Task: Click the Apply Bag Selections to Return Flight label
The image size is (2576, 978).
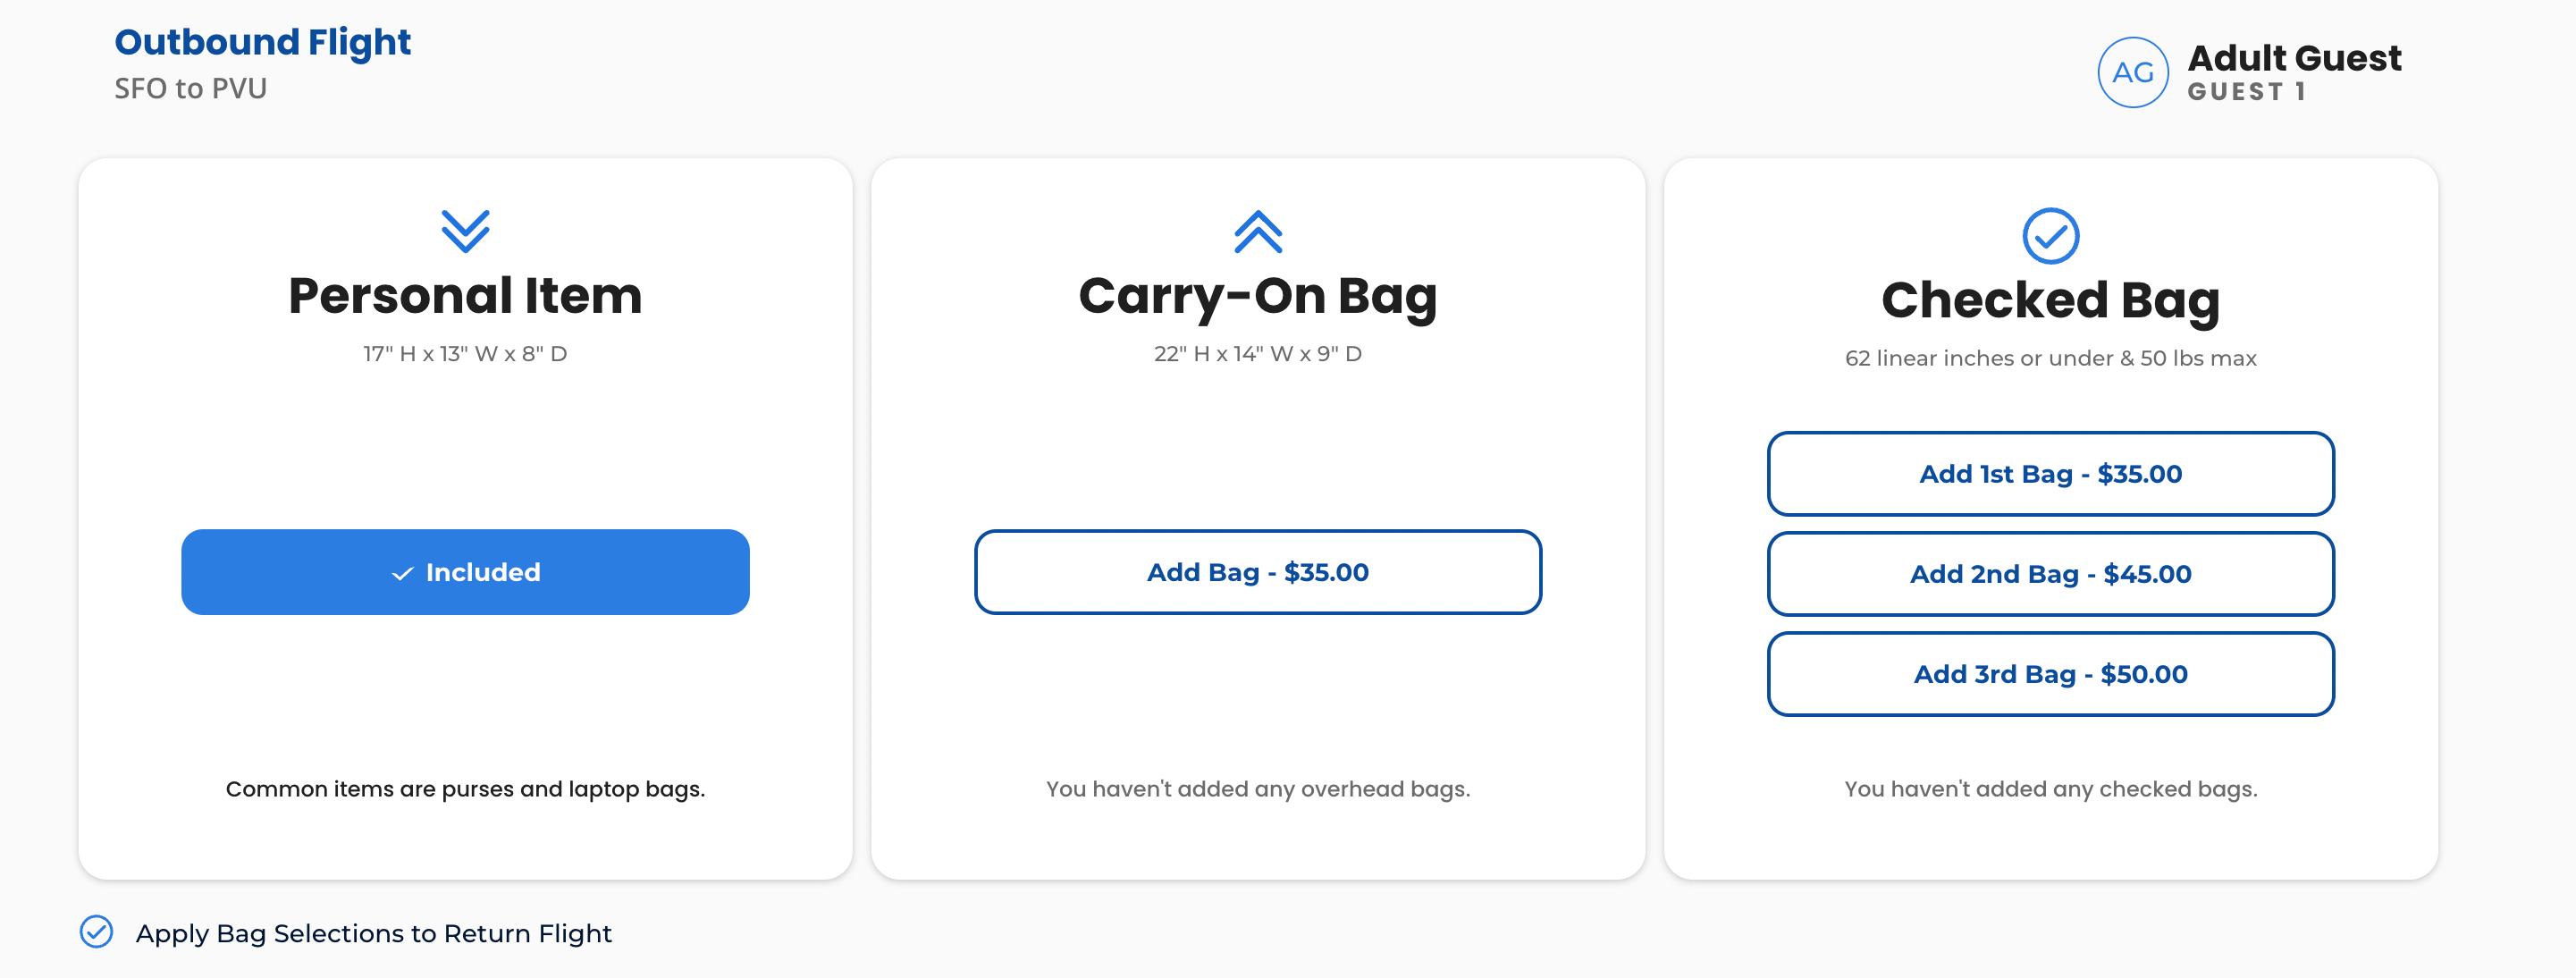Action: click(373, 933)
